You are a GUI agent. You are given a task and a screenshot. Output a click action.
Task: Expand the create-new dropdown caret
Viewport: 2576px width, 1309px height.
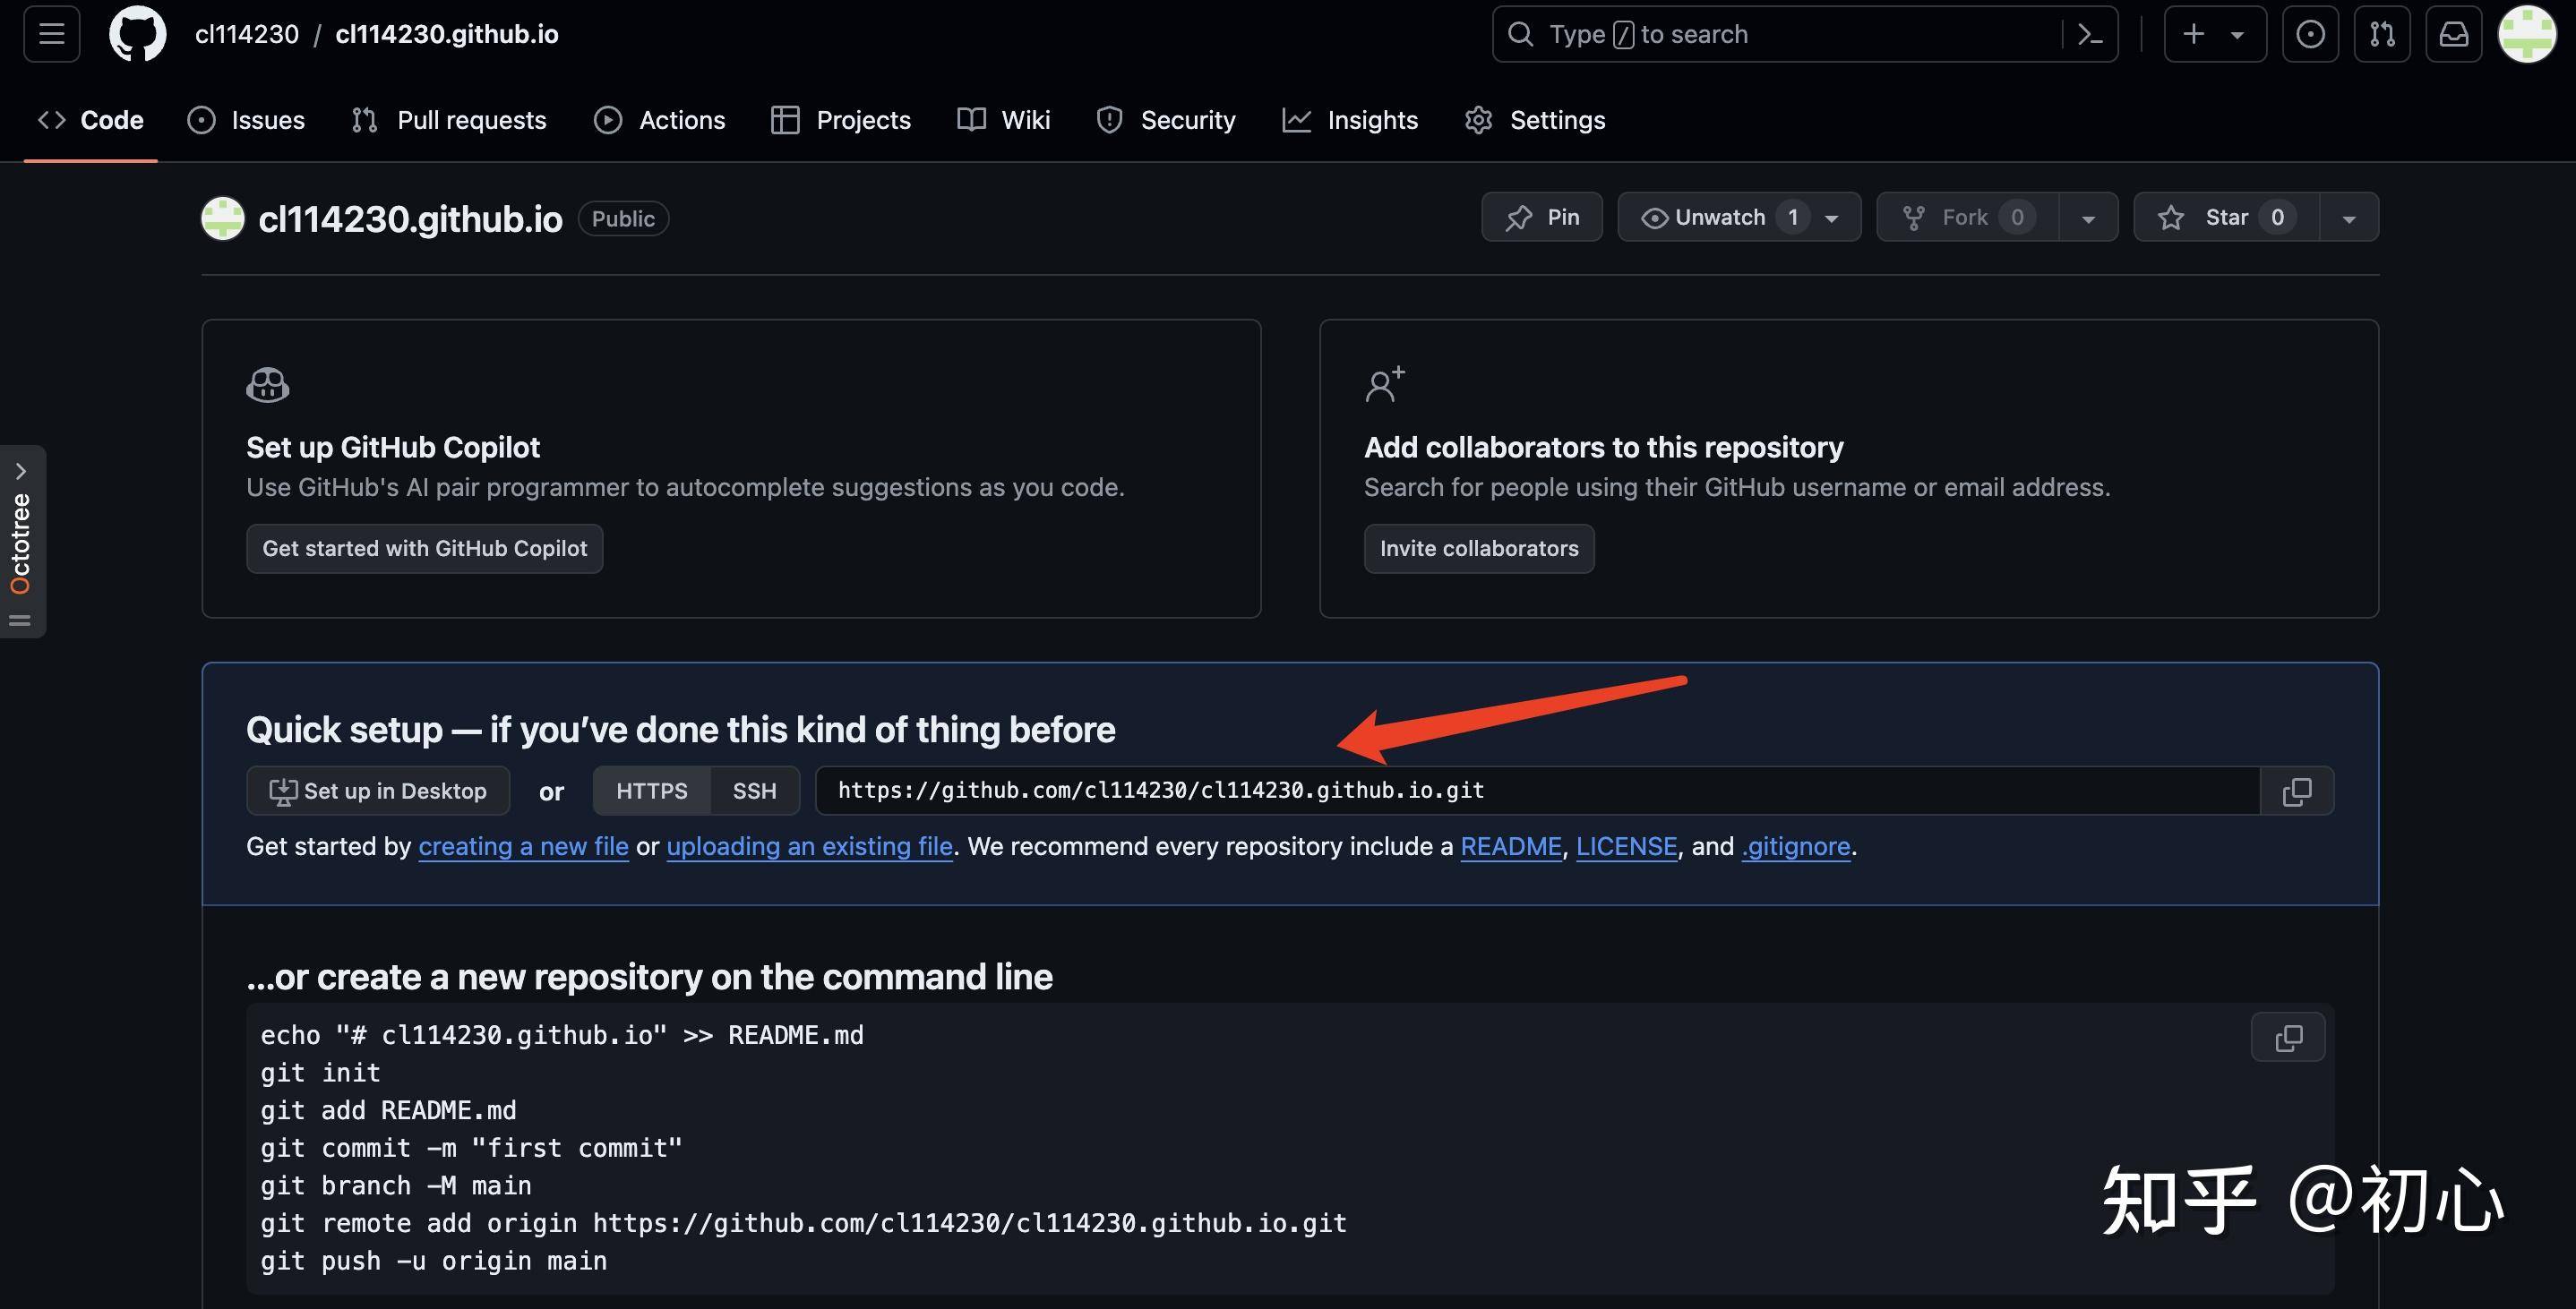point(2238,35)
